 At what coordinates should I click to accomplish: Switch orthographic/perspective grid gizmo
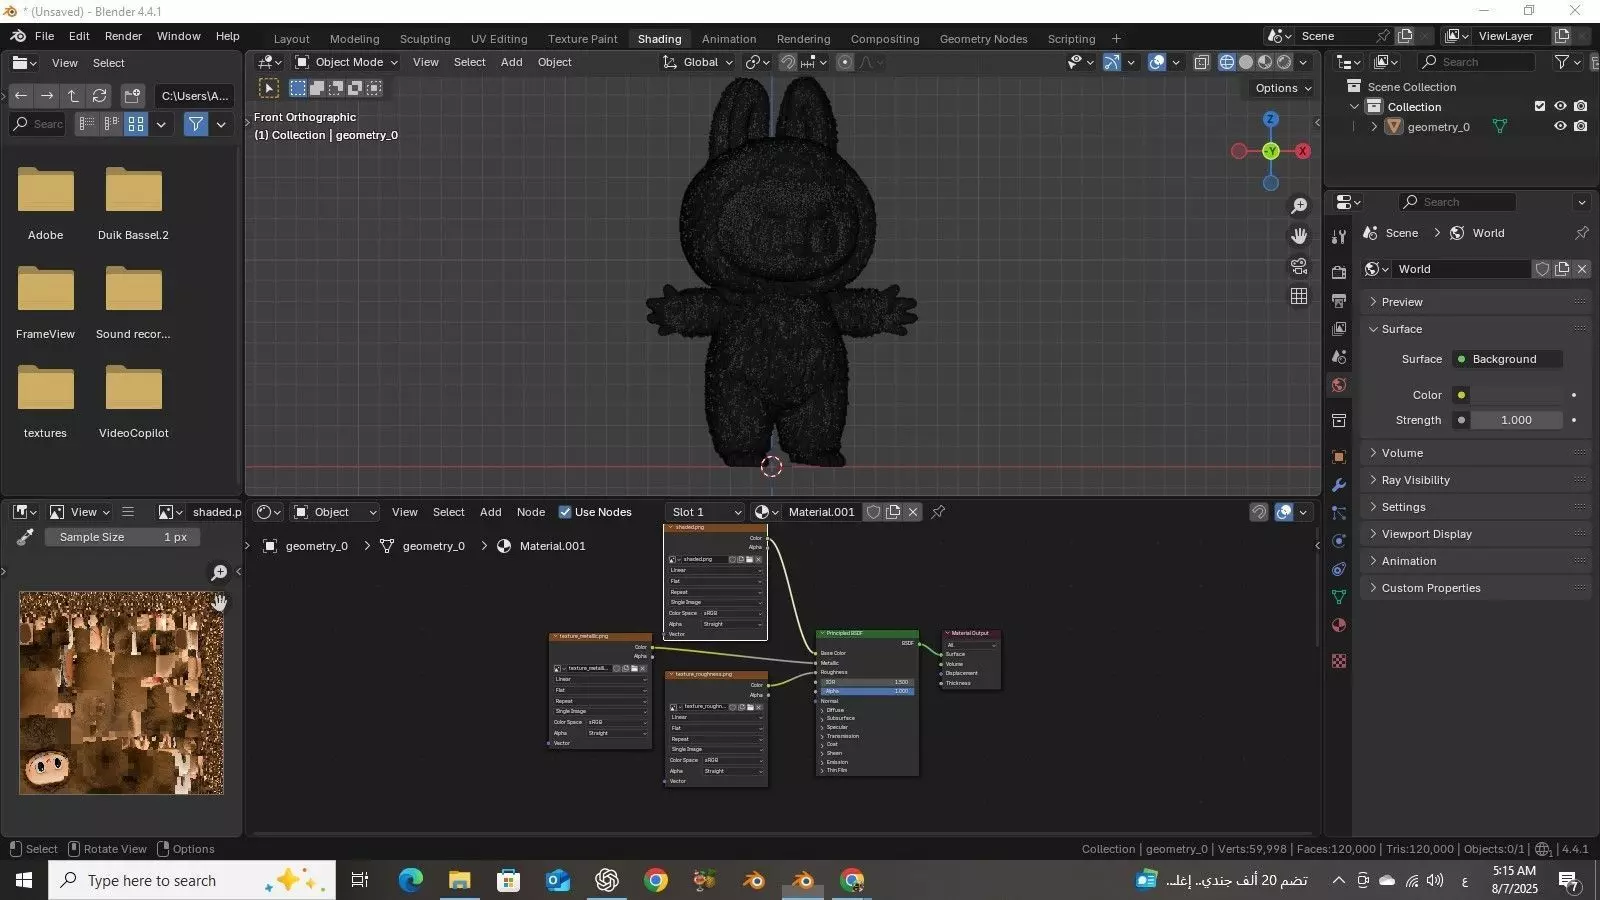[x=1299, y=296]
